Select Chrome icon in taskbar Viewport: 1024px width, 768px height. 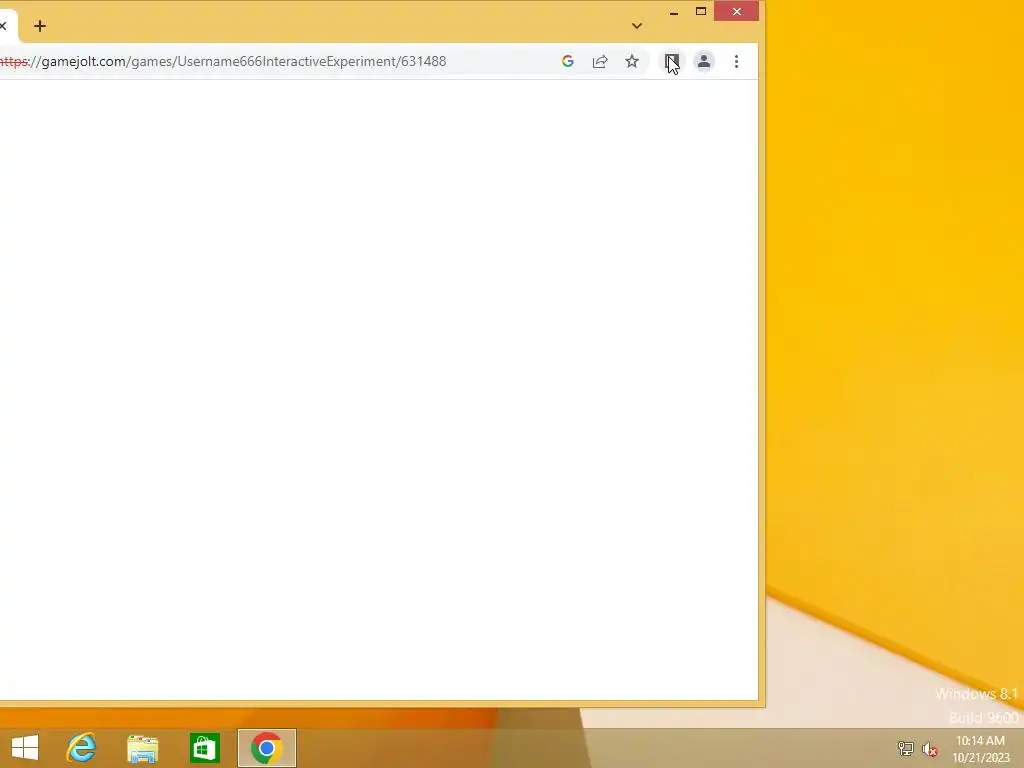266,748
